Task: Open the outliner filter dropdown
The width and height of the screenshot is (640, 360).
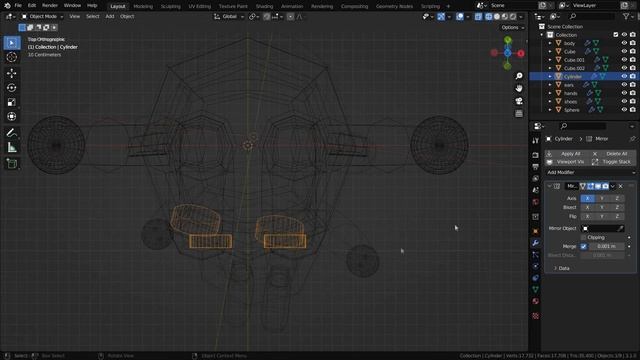Action: (628, 16)
